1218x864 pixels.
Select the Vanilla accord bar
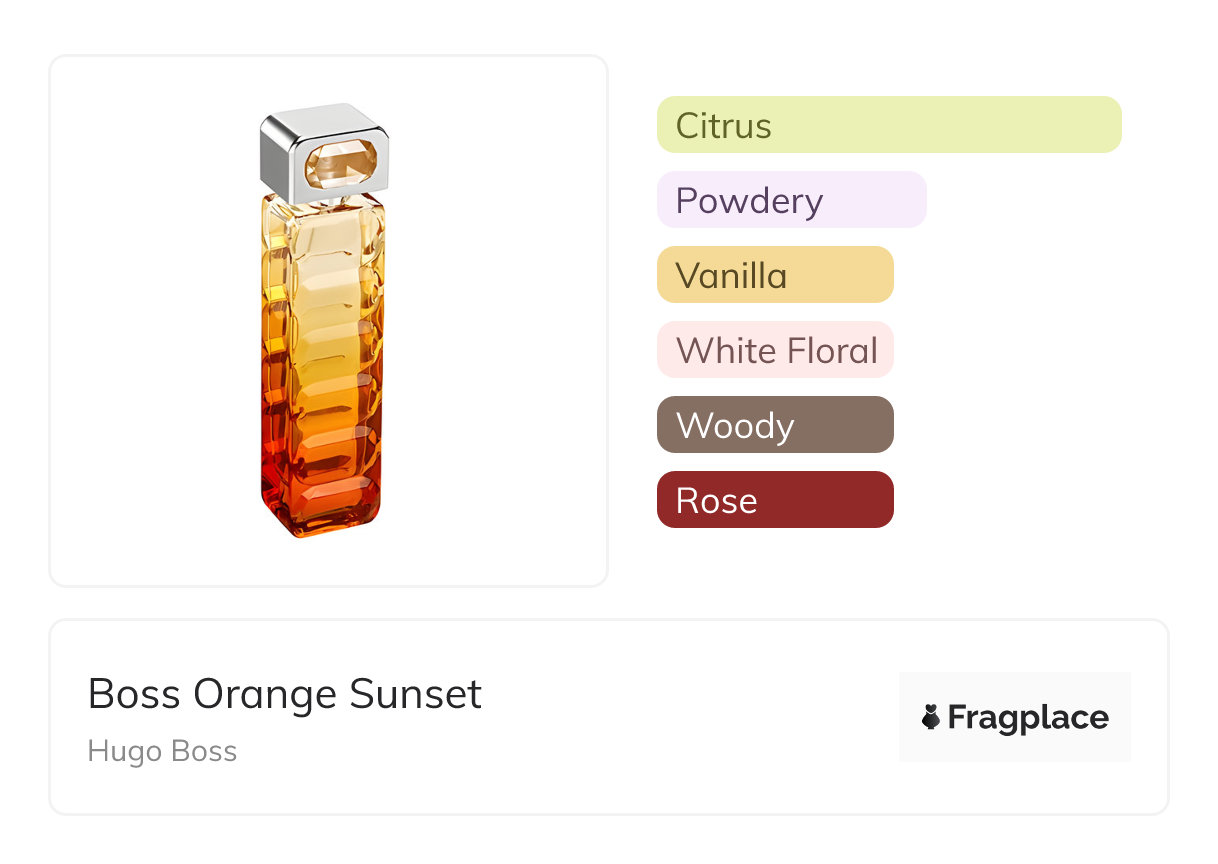coord(774,275)
